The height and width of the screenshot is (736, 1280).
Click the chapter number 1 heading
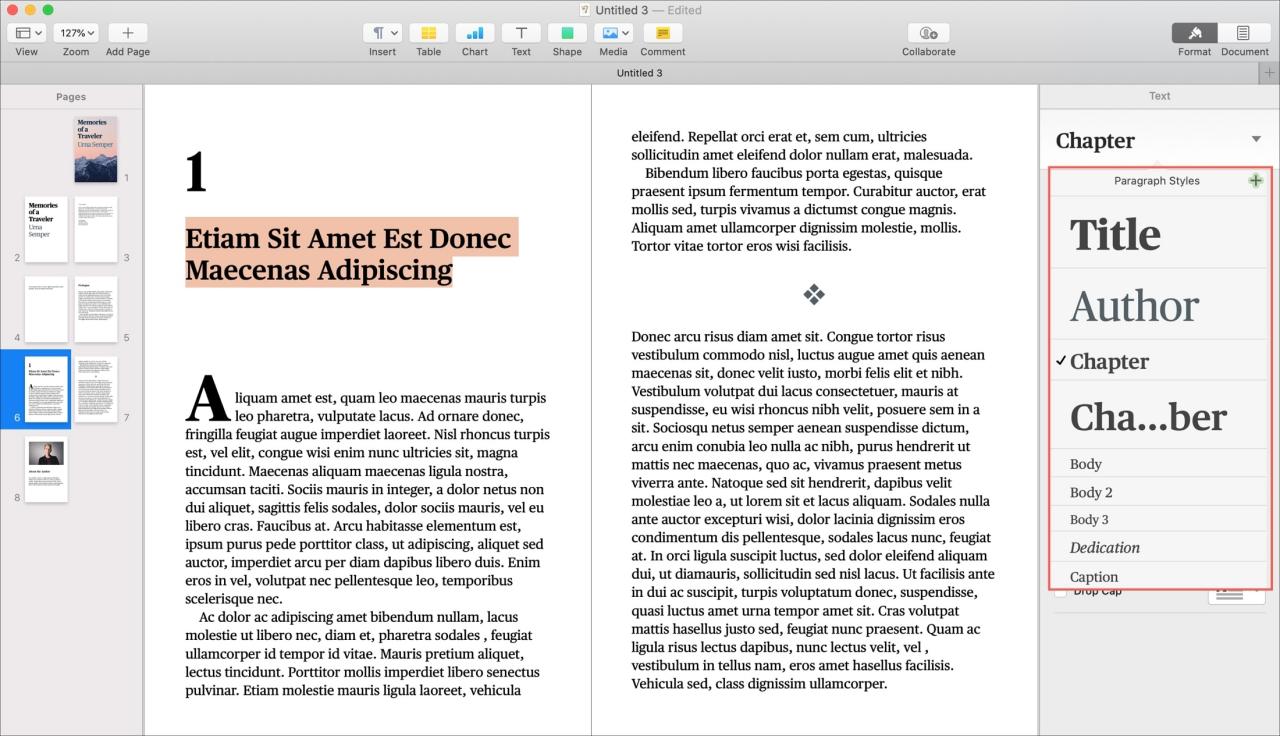[x=196, y=173]
